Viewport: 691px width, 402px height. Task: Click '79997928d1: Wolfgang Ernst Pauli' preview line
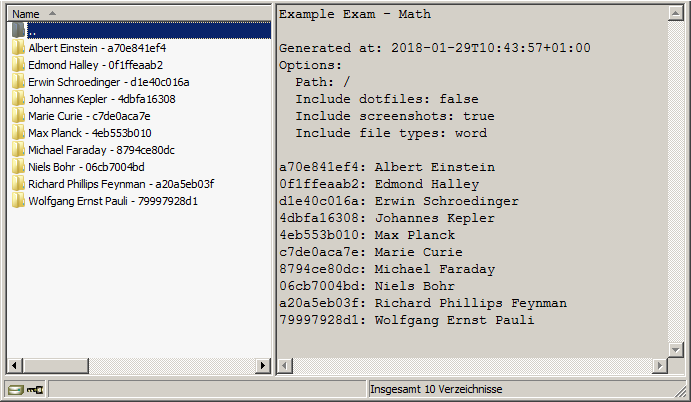click(x=407, y=320)
